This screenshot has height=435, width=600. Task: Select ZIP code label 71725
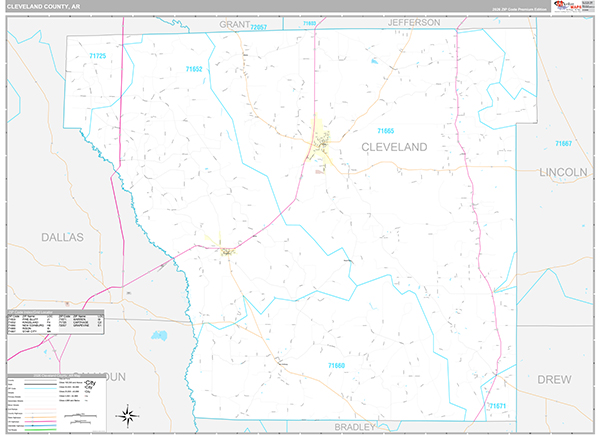(x=98, y=56)
